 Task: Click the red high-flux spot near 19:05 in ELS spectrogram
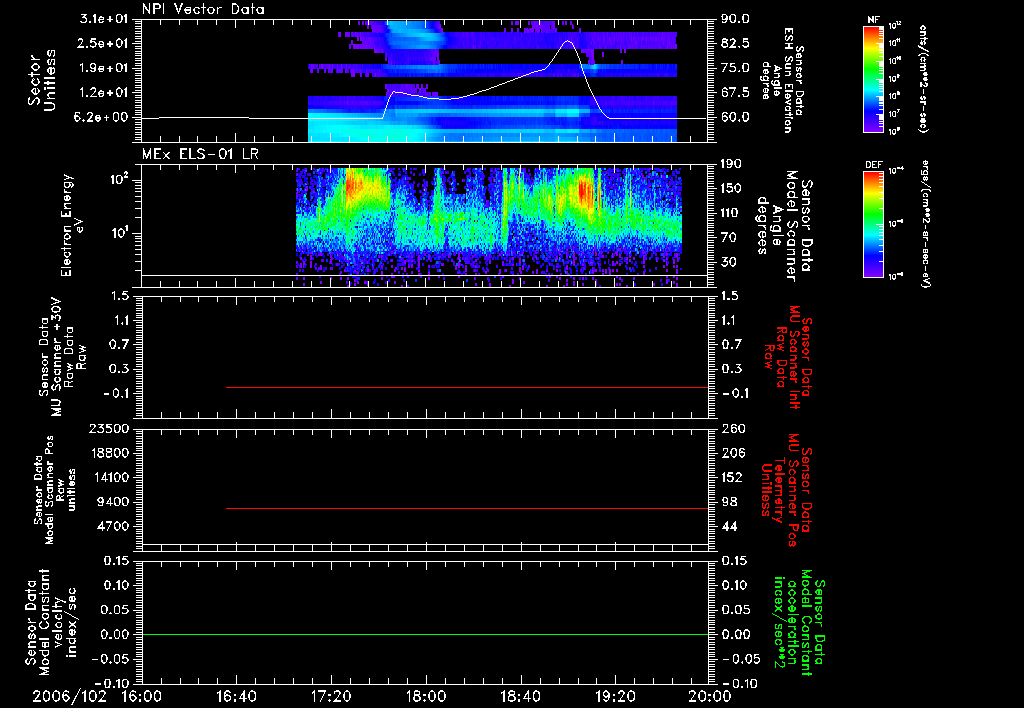584,193
